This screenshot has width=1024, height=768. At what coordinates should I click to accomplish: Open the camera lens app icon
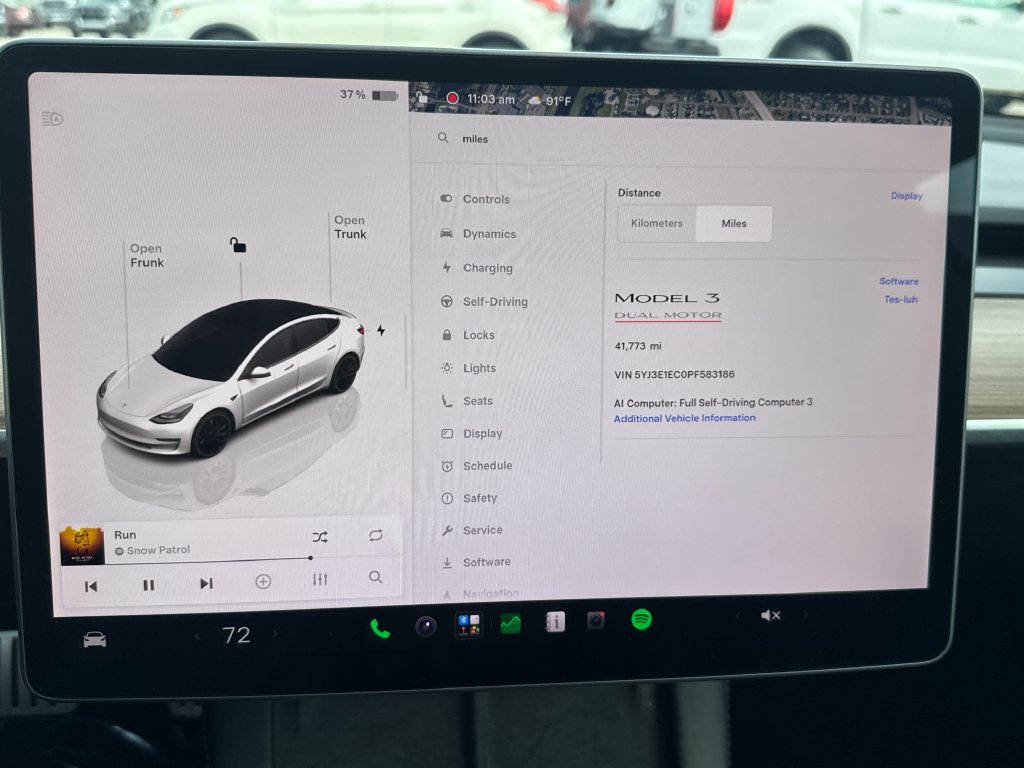click(x=426, y=627)
